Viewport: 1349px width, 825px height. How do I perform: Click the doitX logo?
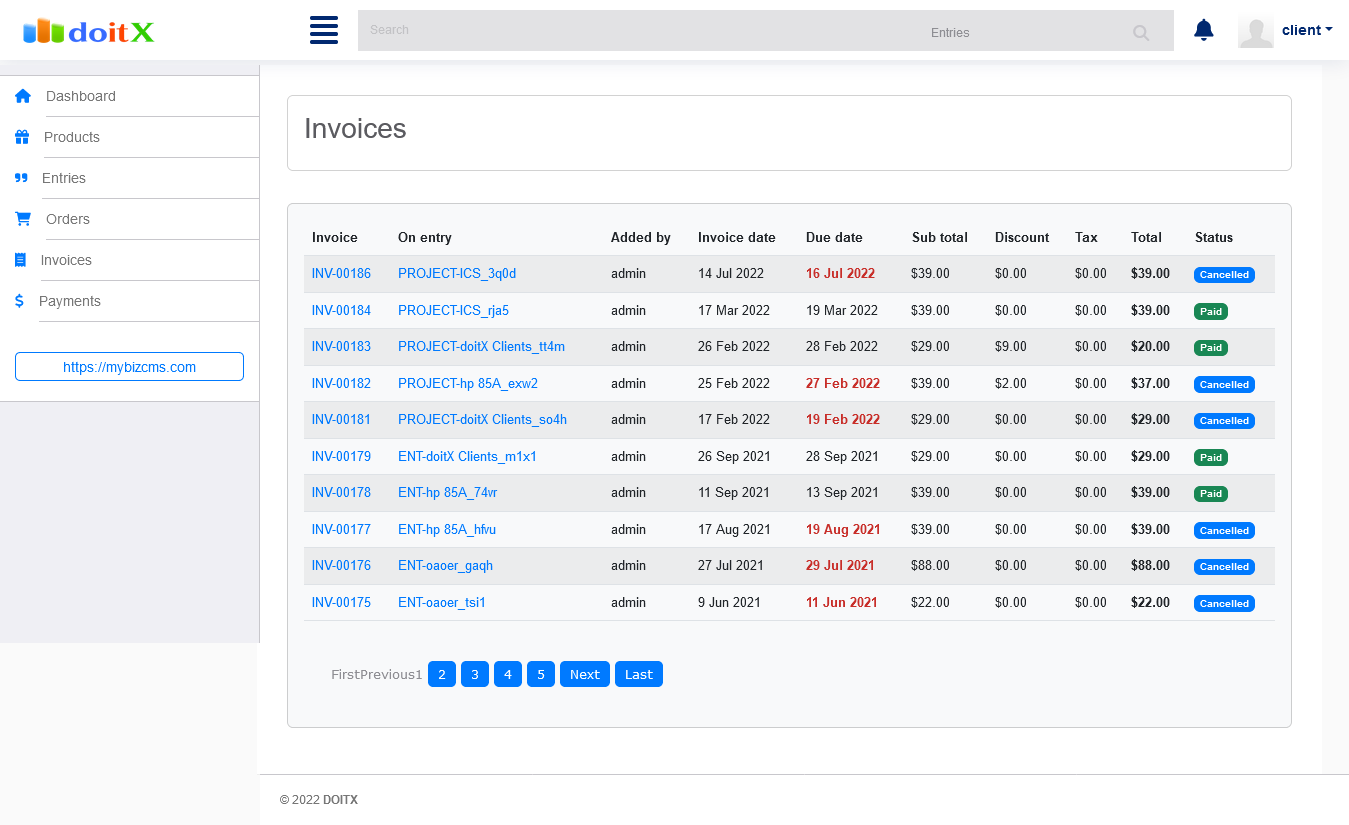click(89, 32)
